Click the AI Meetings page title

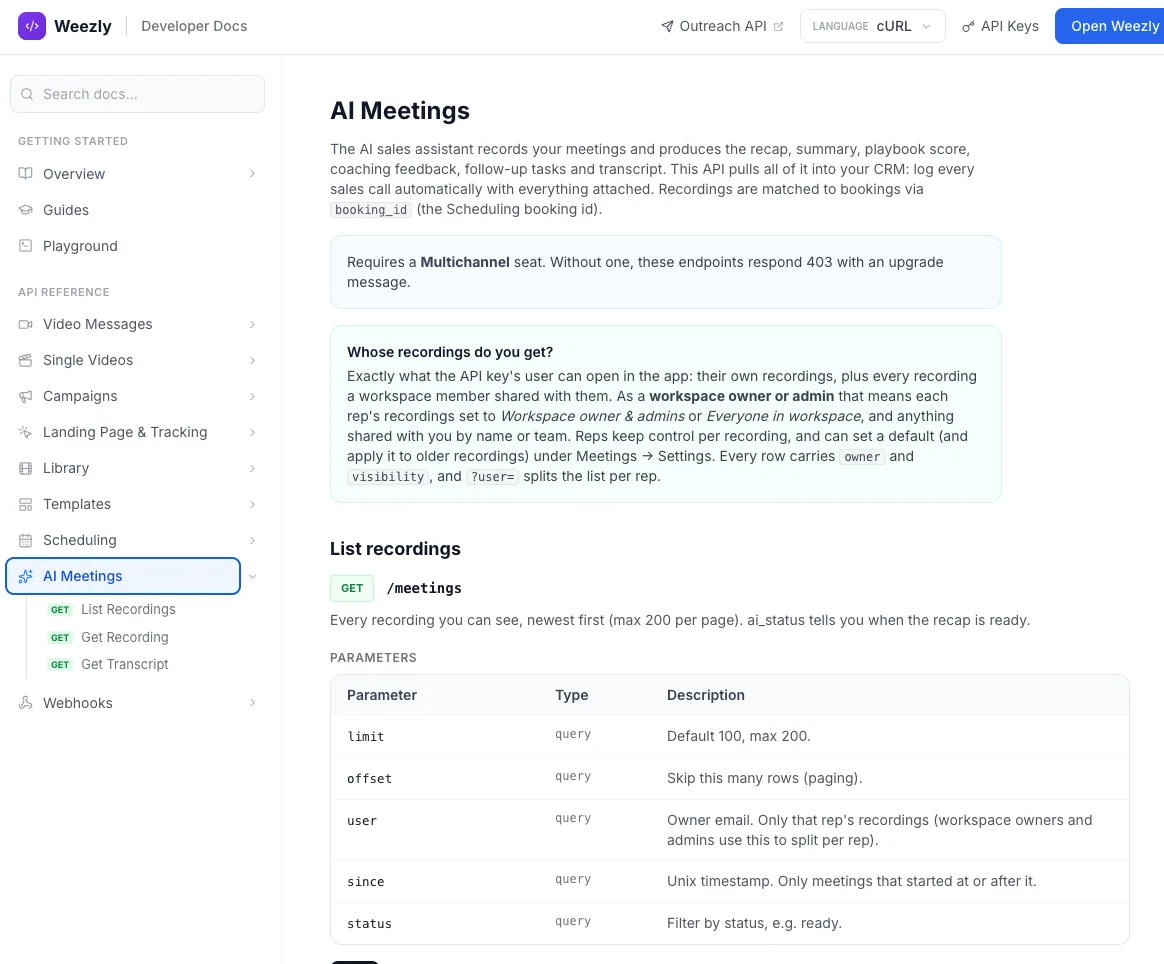pos(399,111)
